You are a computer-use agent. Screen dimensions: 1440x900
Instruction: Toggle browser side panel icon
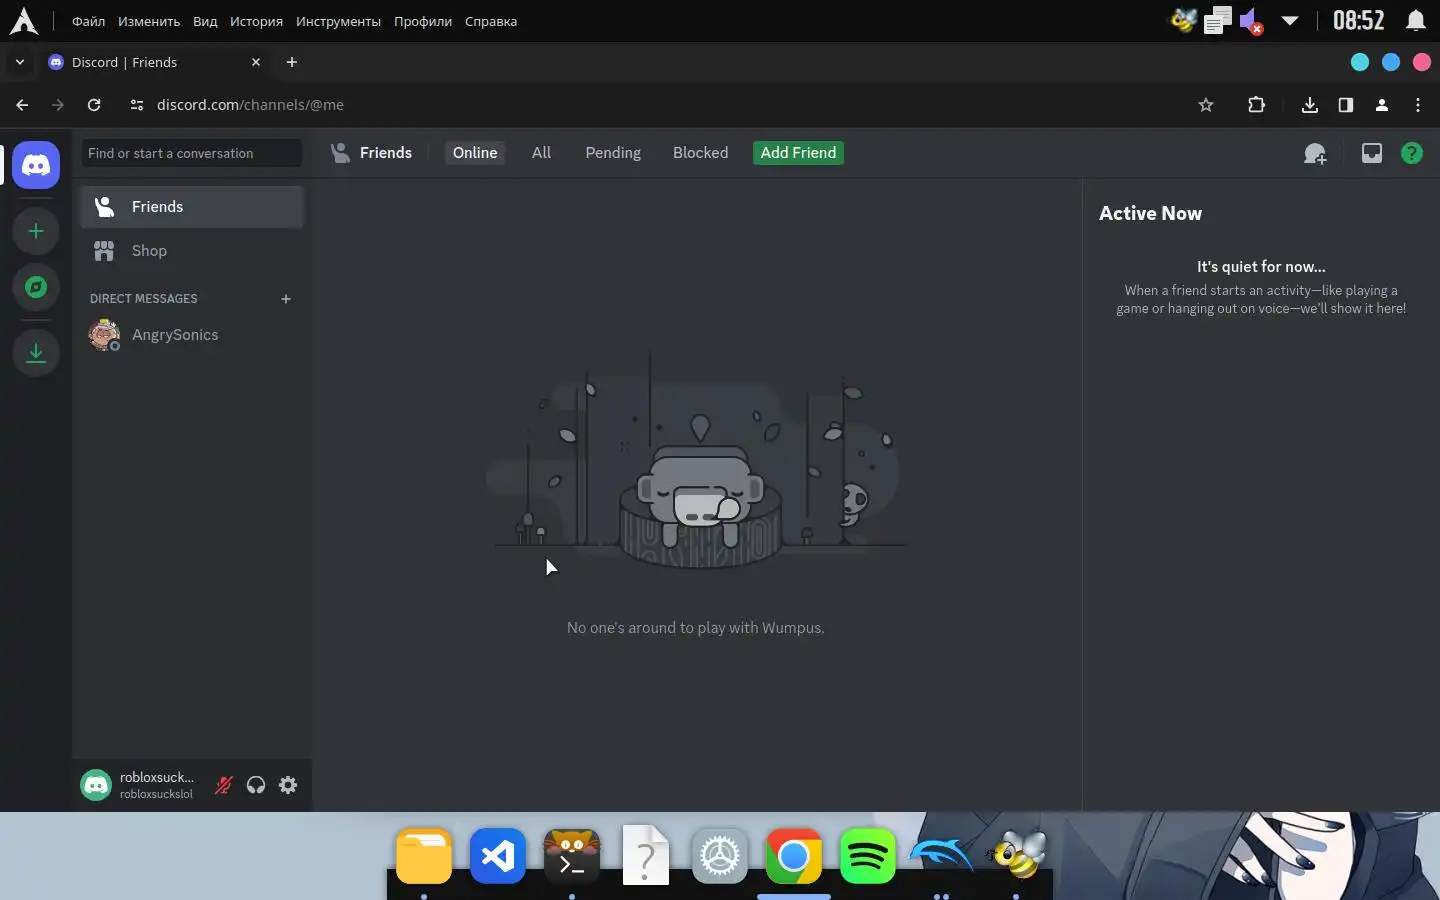tap(1346, 105)
